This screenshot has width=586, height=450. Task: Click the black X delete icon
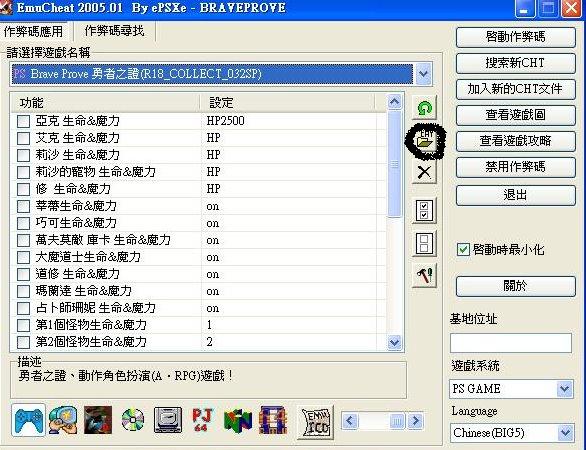point(424,172)
